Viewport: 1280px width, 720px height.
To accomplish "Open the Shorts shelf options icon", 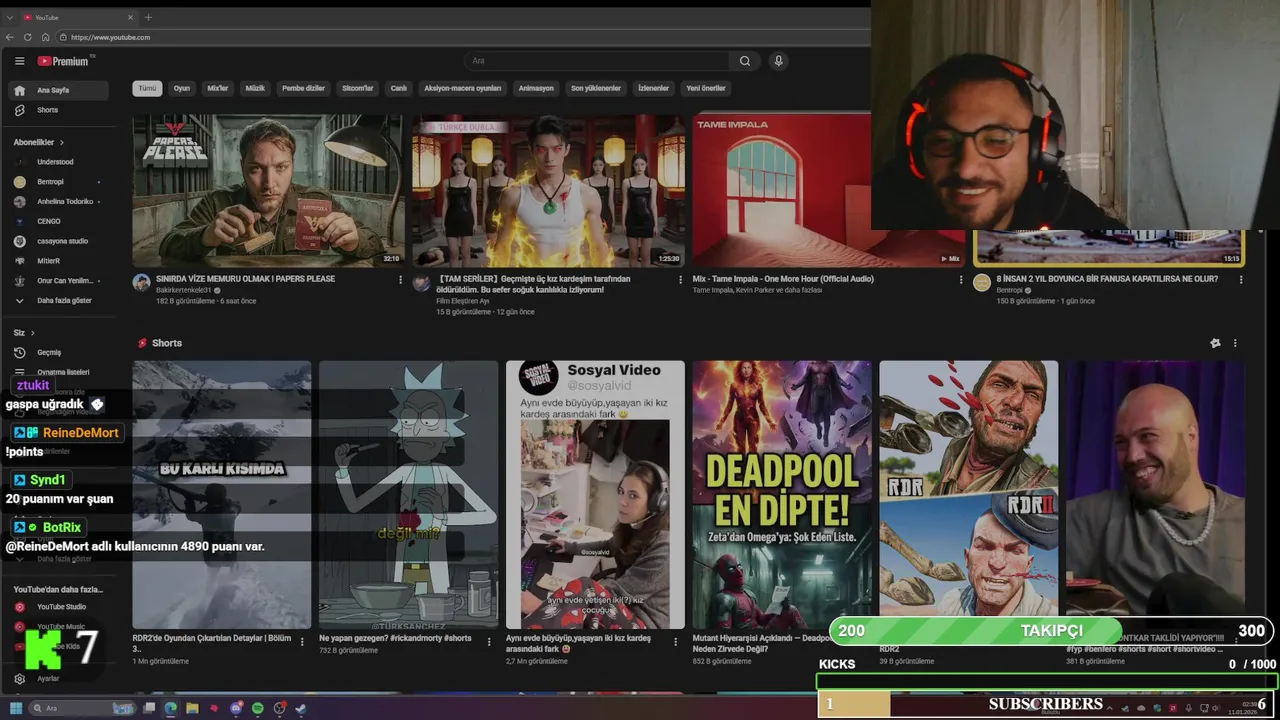I will pos(1215,343).
